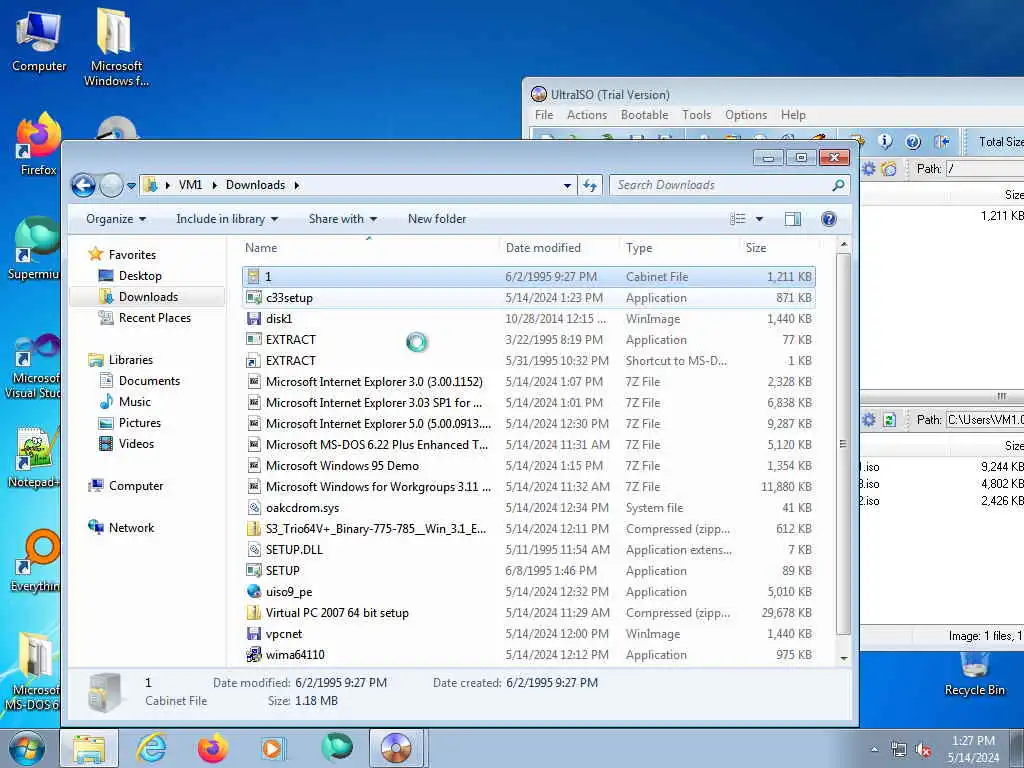Click UltraISO gear icon beside upper Path

point(869,169)
